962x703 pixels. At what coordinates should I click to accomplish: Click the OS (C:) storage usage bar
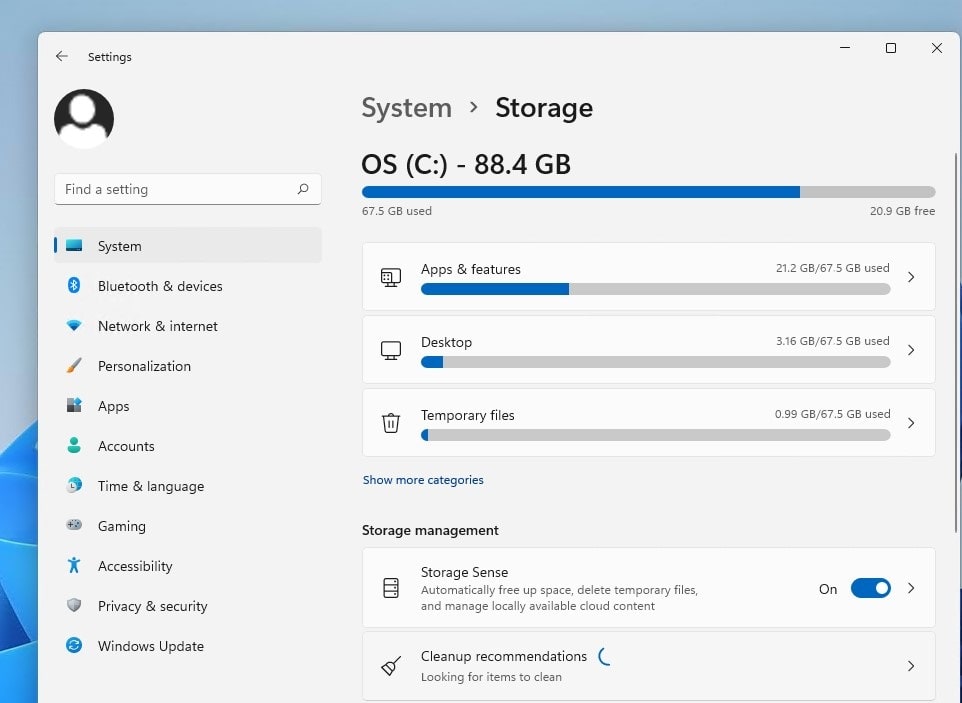point(648,192)
